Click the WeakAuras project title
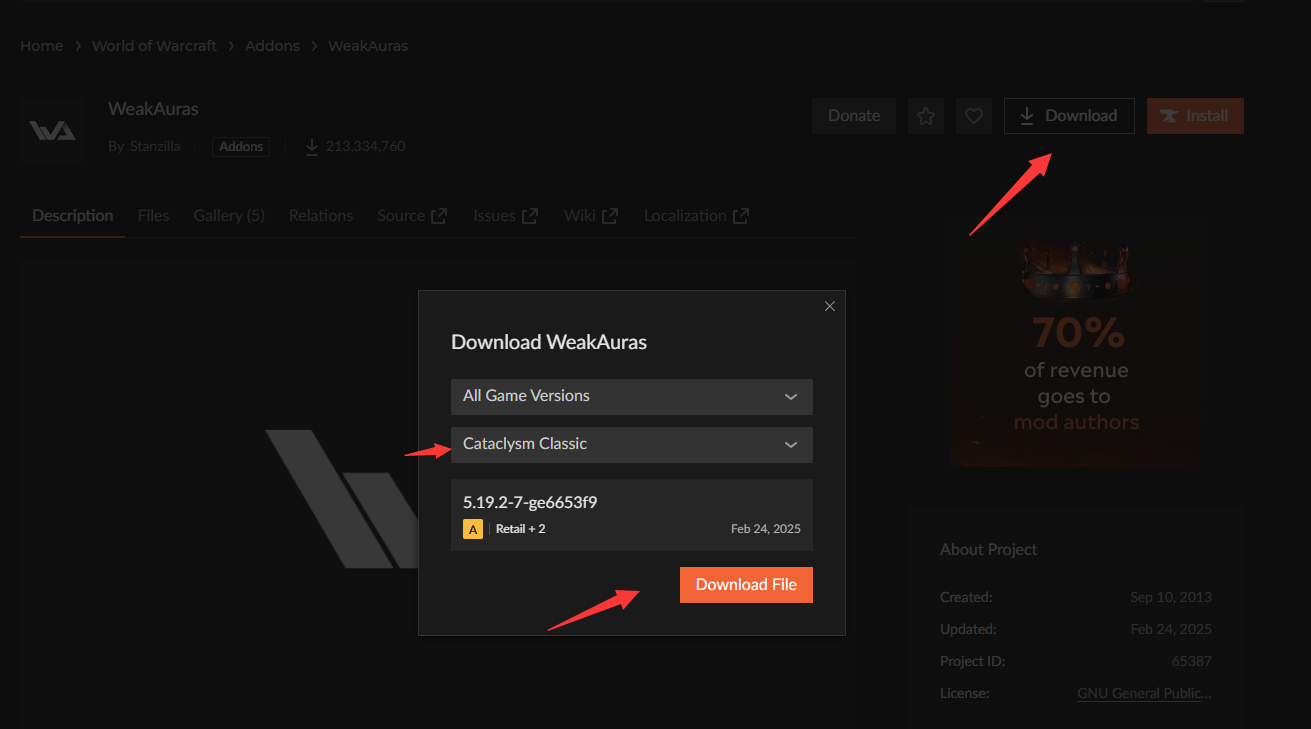Image resolution: width=1311 pixels, height=729 pixels. coord(153,109)
